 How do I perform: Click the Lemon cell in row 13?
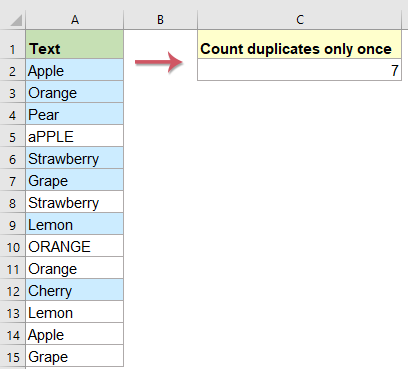(75, 312)
